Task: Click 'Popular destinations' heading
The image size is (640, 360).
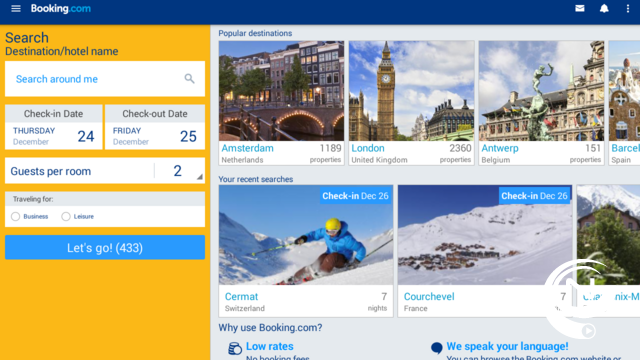Action: tap(255, 33)
